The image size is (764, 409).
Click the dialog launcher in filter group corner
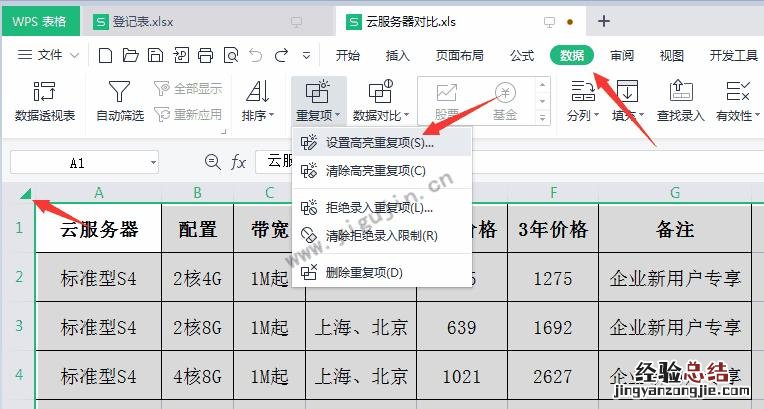(224, 131)
